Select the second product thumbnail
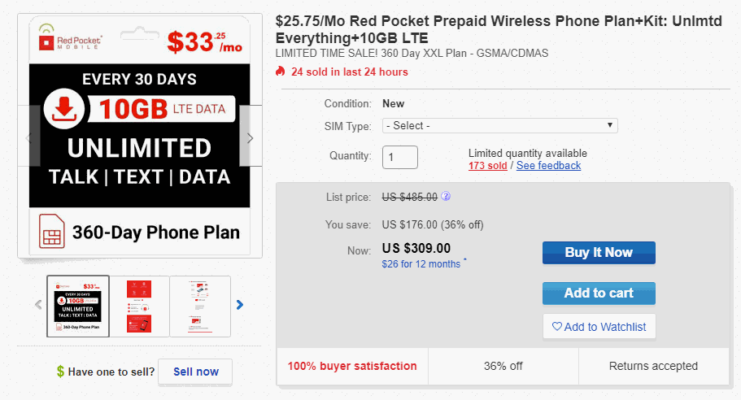Image resolution: width=741 pixels, height=400 pixels. pyautogui.click(x=140, y=306)
